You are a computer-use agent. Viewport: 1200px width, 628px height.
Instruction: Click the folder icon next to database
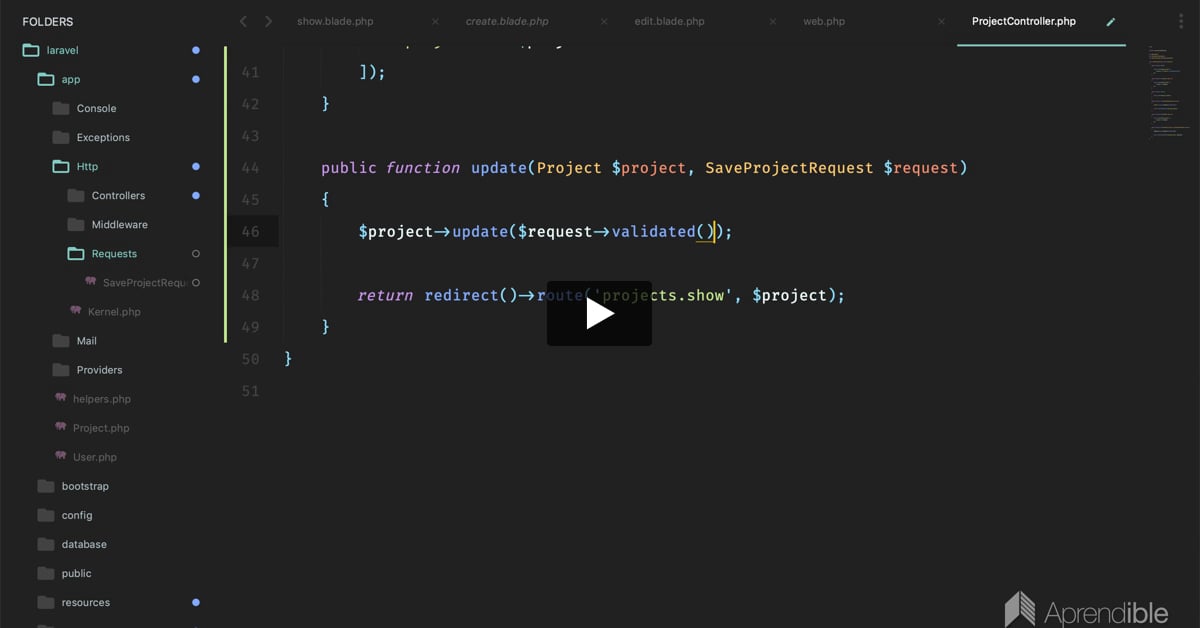[45, 544]
